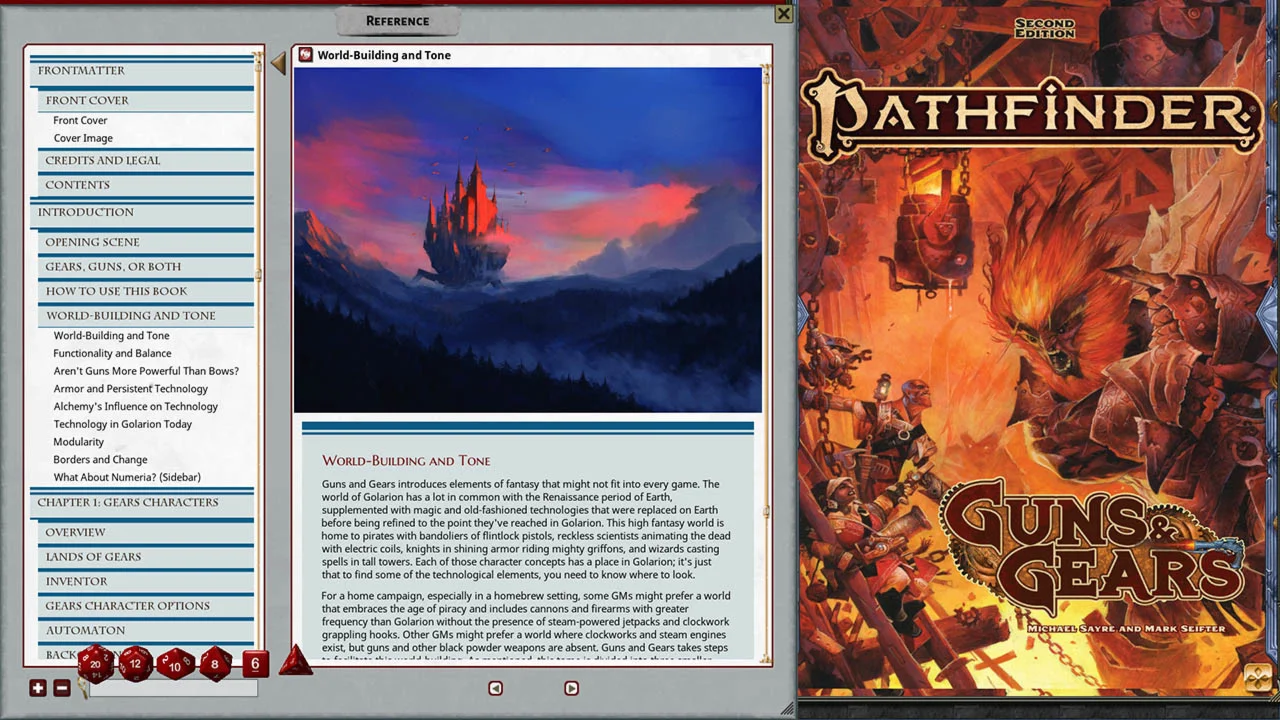Open Armor and Persistent Technology page
Screen dimensions: 1280x720
coord(130,389)
